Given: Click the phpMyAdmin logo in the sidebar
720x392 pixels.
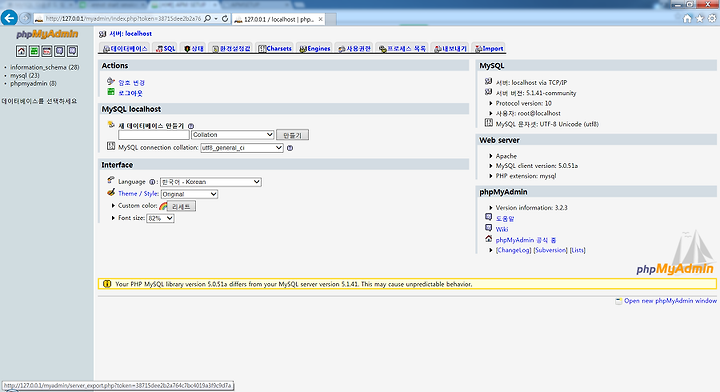Looking at the screenshot, I should point(47,34).
